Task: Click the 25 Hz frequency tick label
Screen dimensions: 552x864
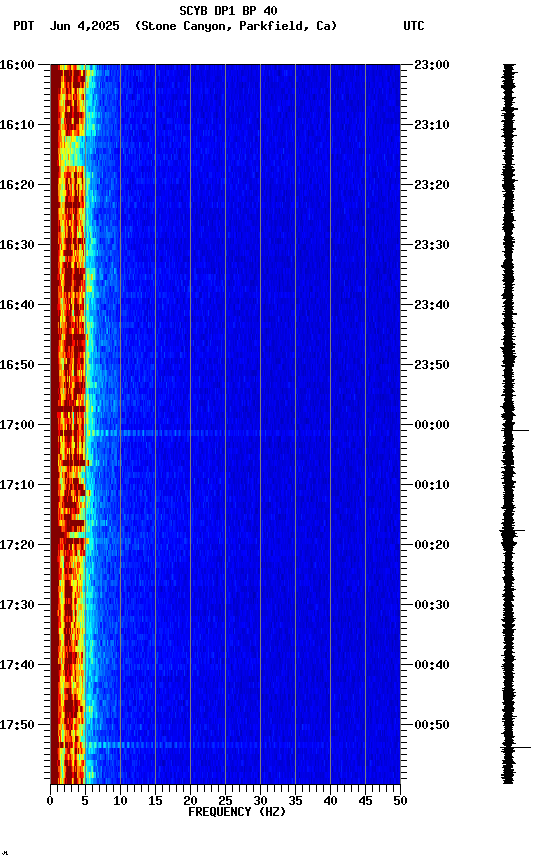Action: point(225,801)
